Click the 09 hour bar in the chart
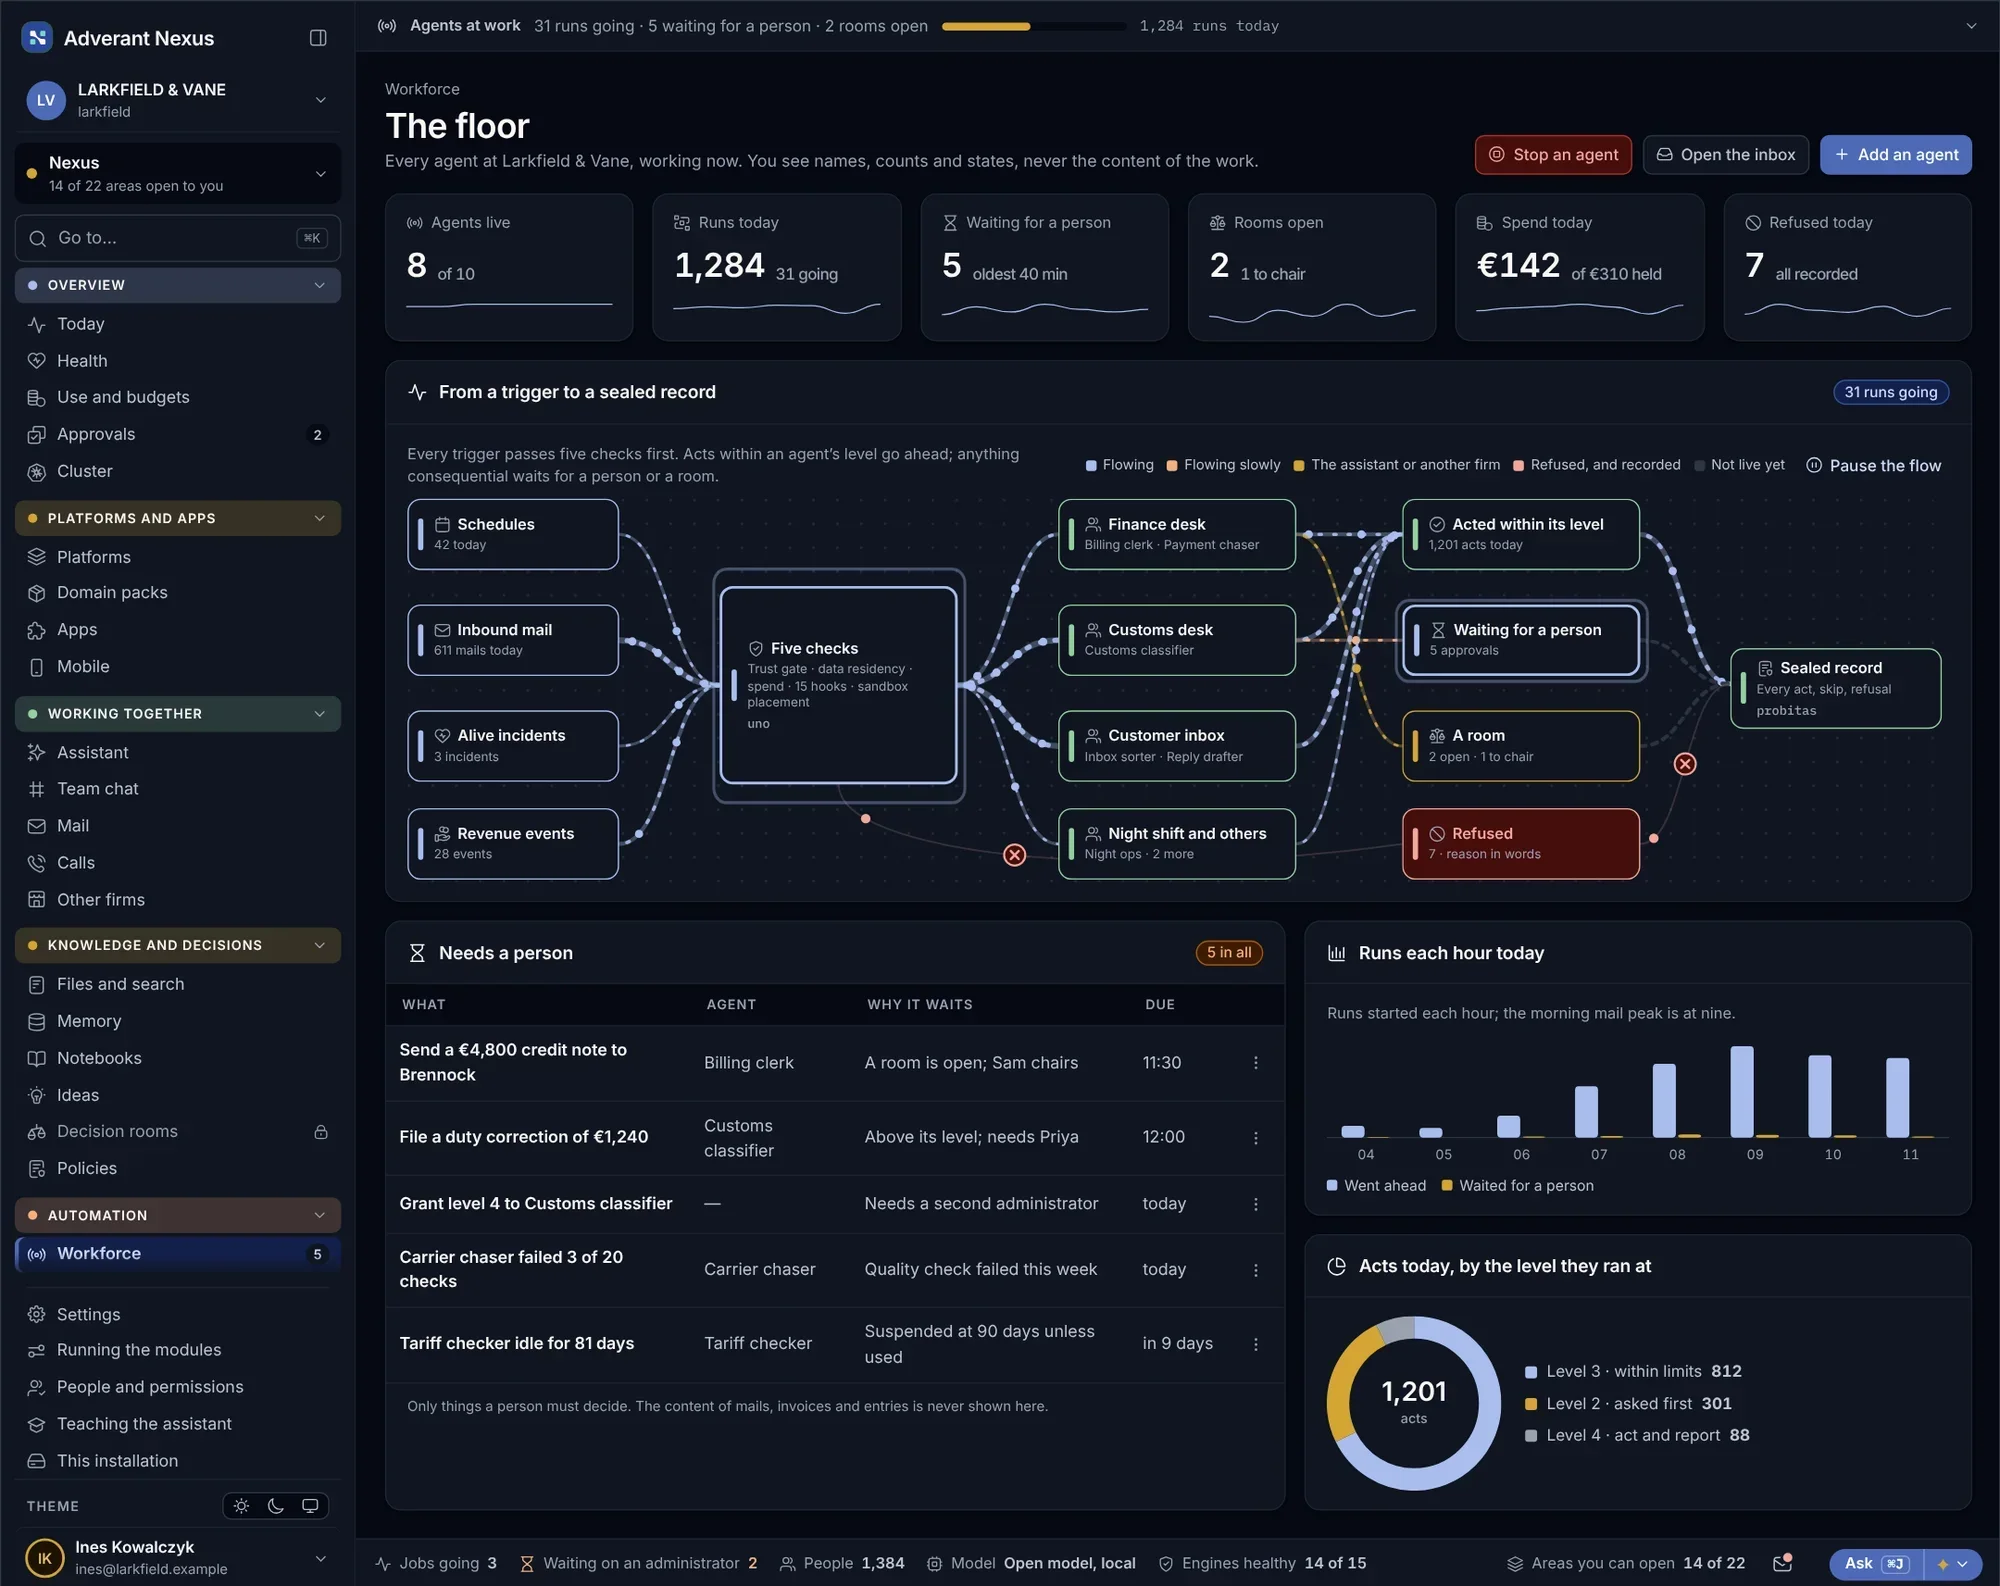This screenshot has height=1586, width=2000. (x=1742, y=1092)
